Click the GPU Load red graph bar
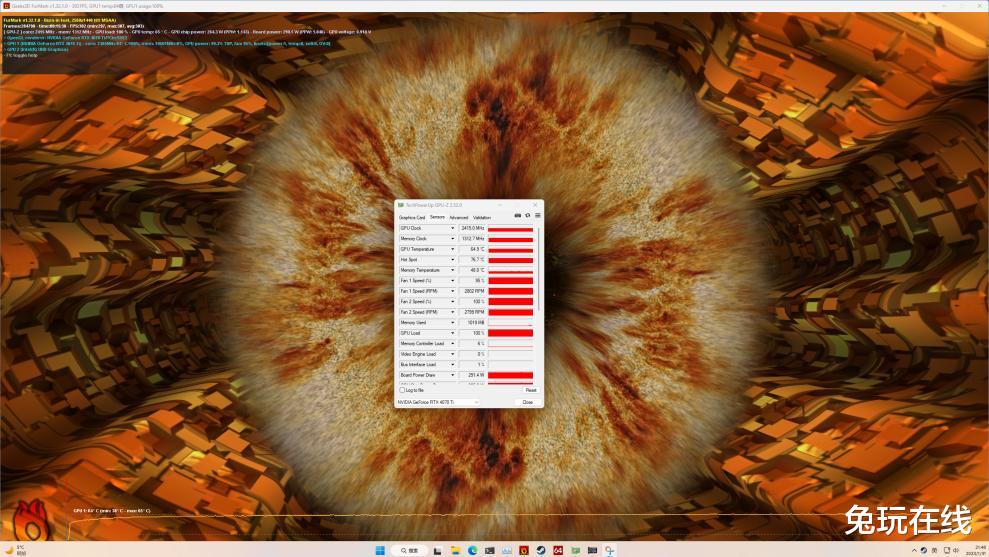Screen dimensions: 989x557 tap(510, 333)
